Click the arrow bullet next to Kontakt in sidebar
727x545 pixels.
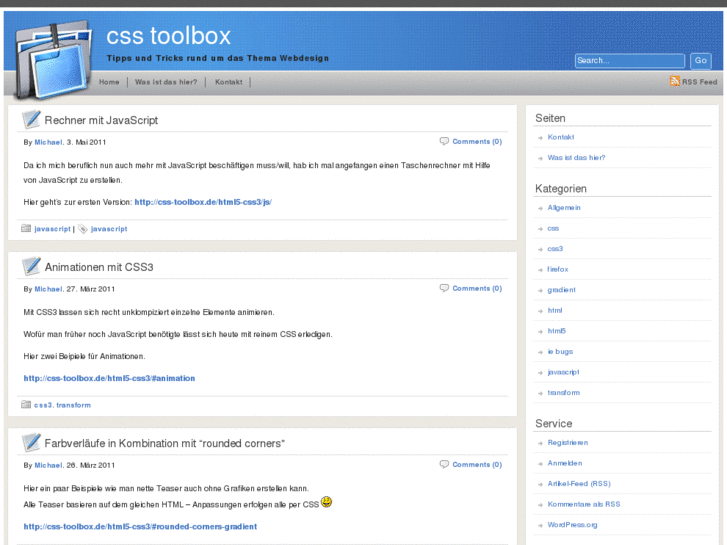click(540, 138)
